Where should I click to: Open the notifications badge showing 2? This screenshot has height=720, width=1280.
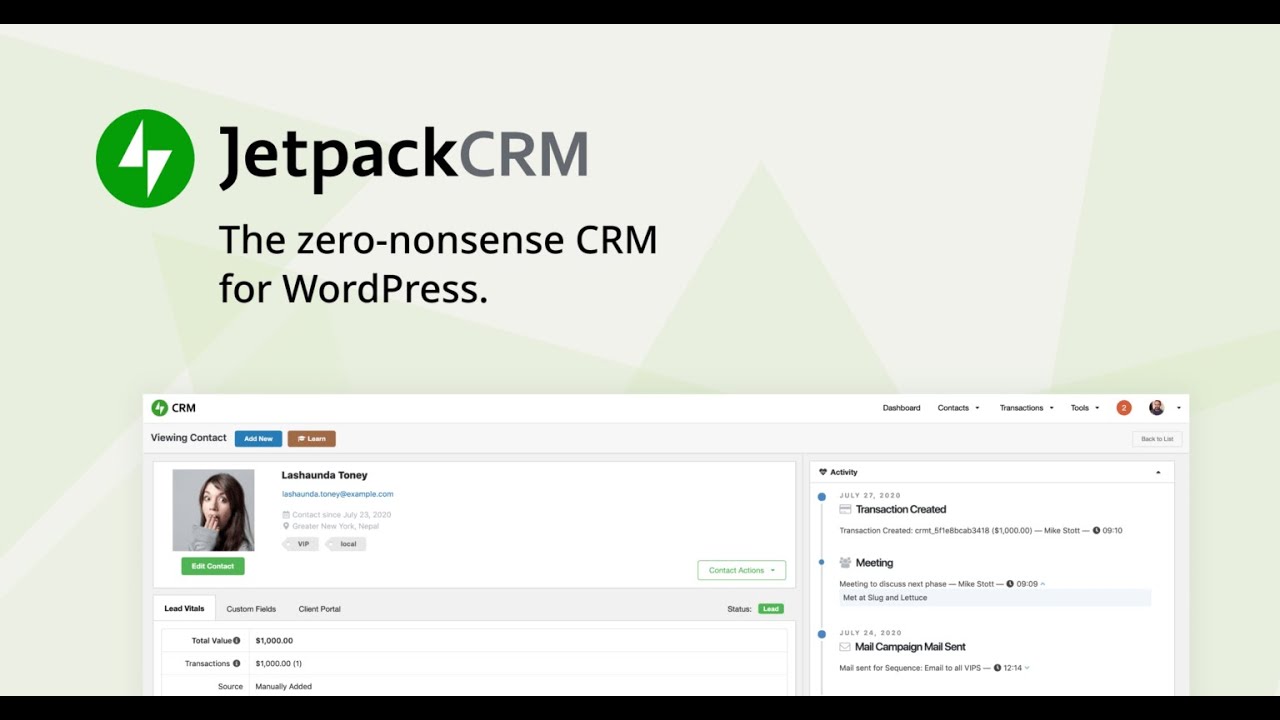[1124, 408]
